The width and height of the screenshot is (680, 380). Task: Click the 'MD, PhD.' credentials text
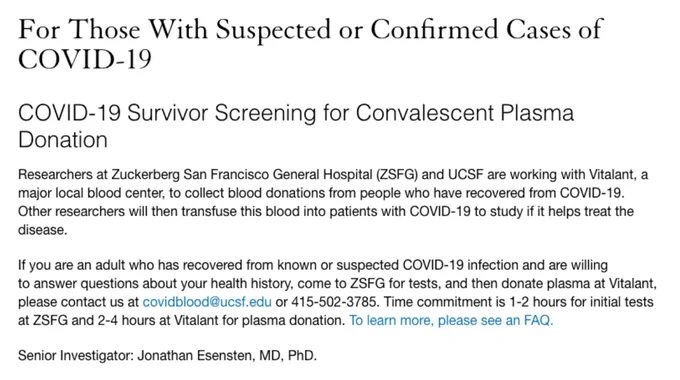[x=288, y=356]
